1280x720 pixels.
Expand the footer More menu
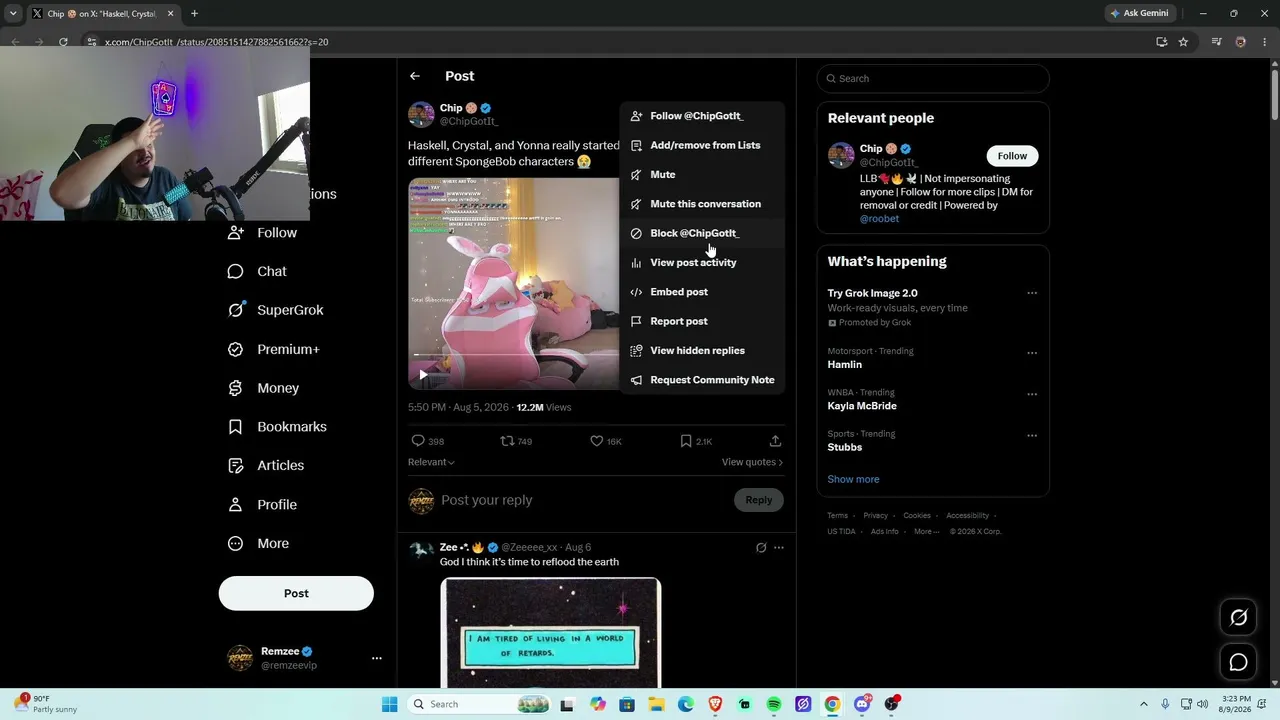(926, 532)
